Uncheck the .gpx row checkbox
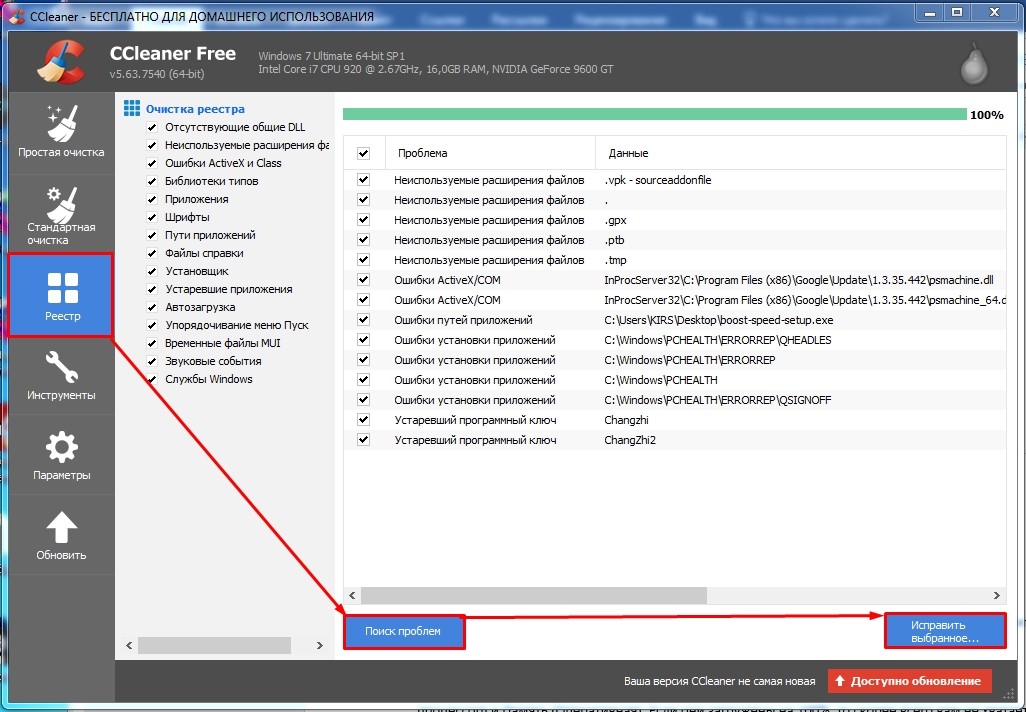The width and height of the screenshot is (1026, 712). (x=363, y=219)
